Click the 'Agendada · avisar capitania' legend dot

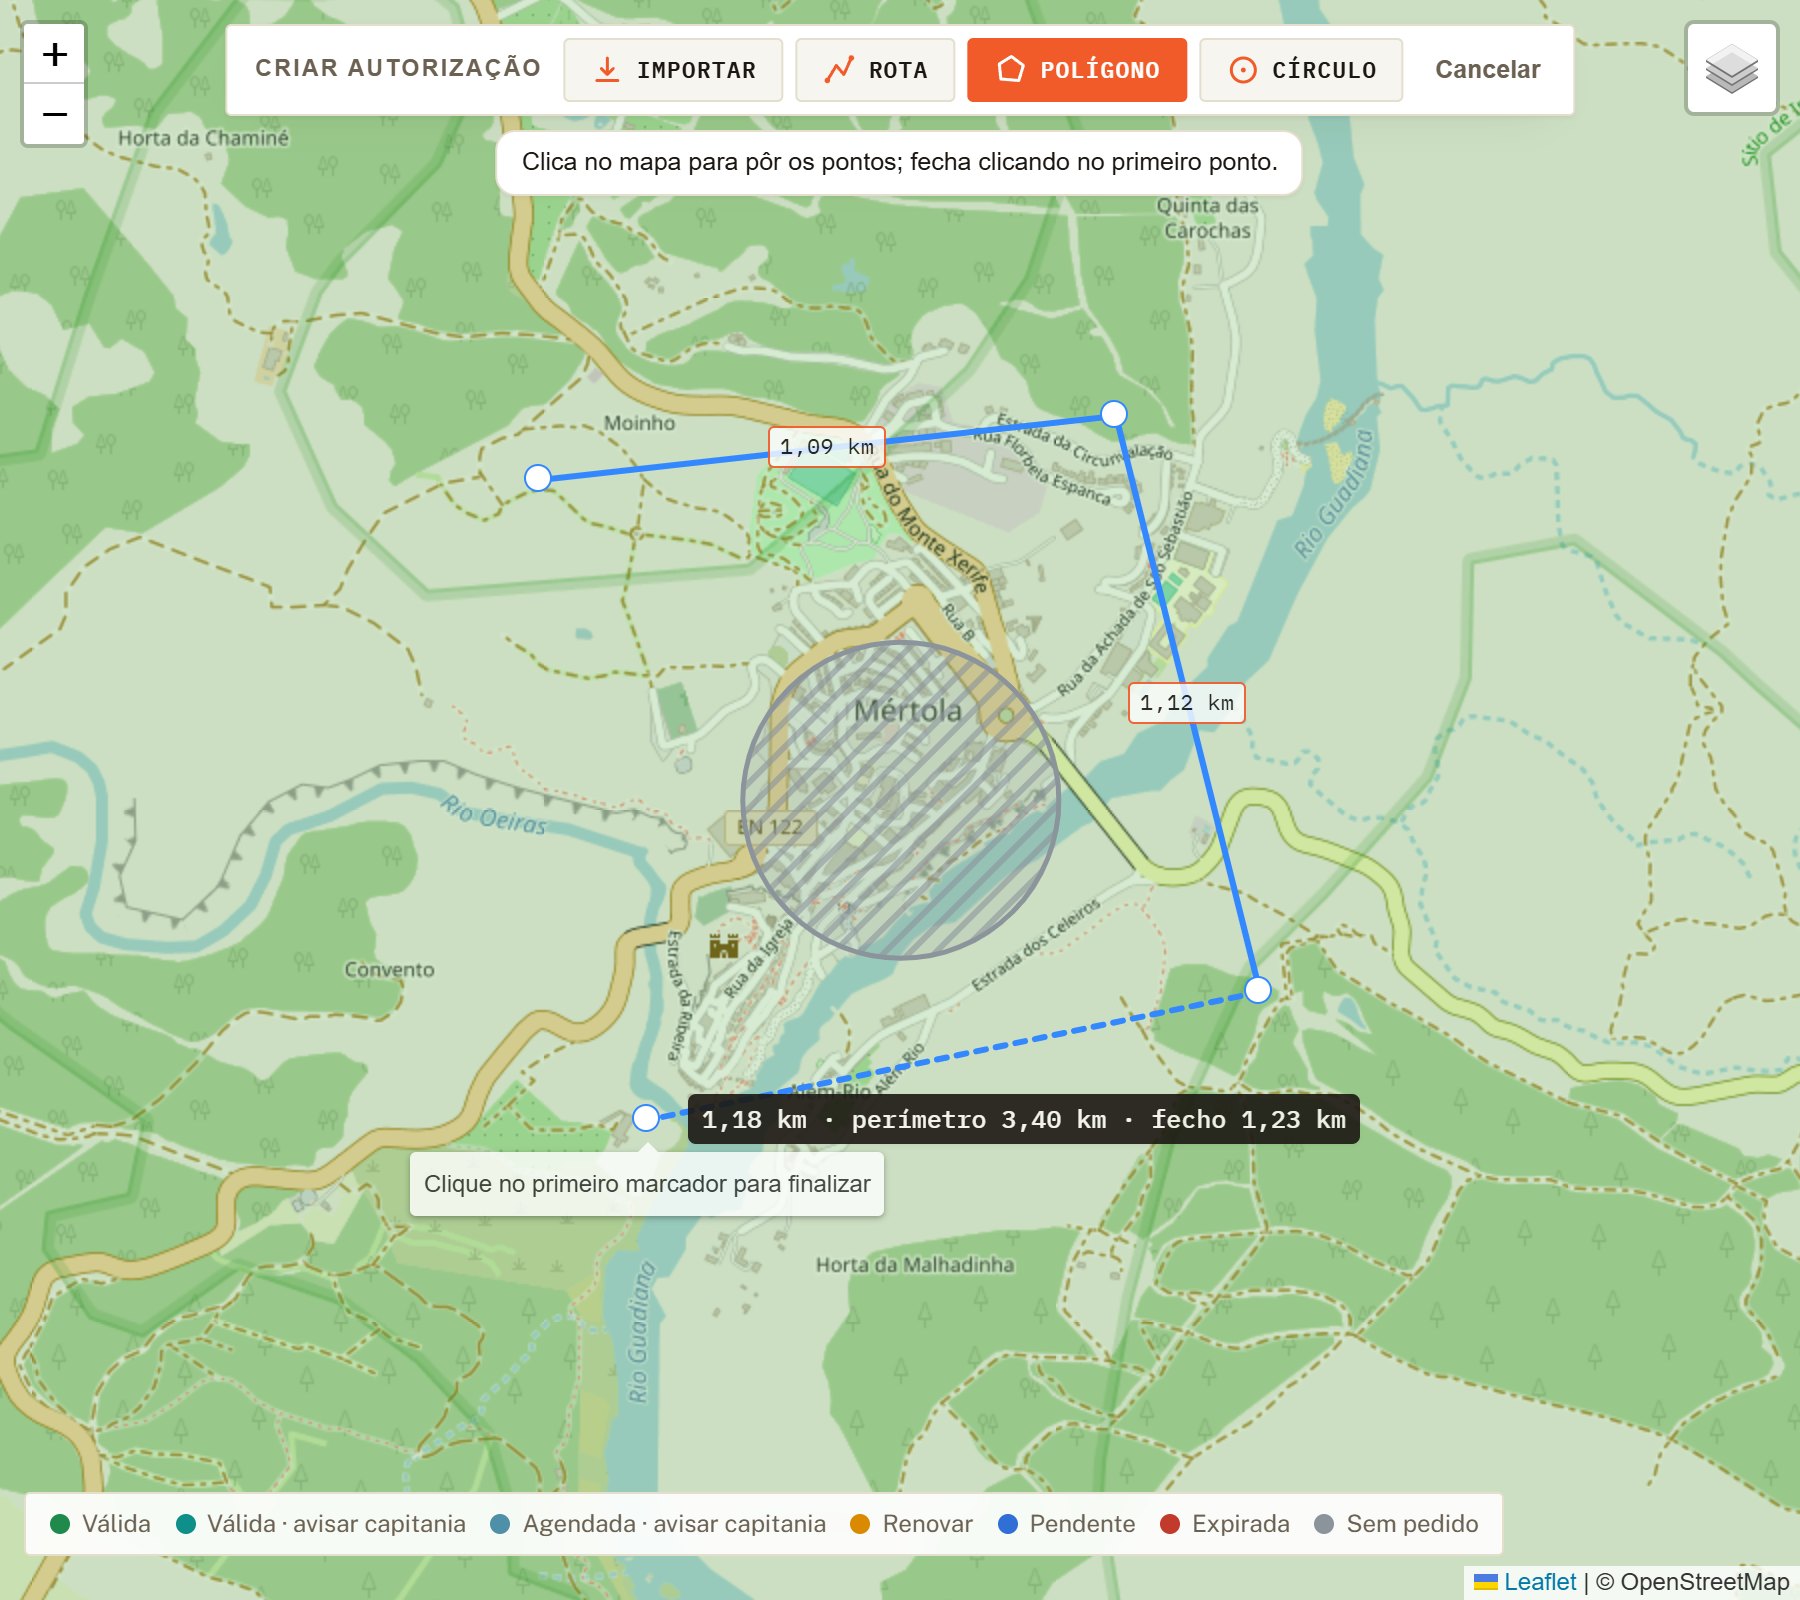[x=501, y=1524]
